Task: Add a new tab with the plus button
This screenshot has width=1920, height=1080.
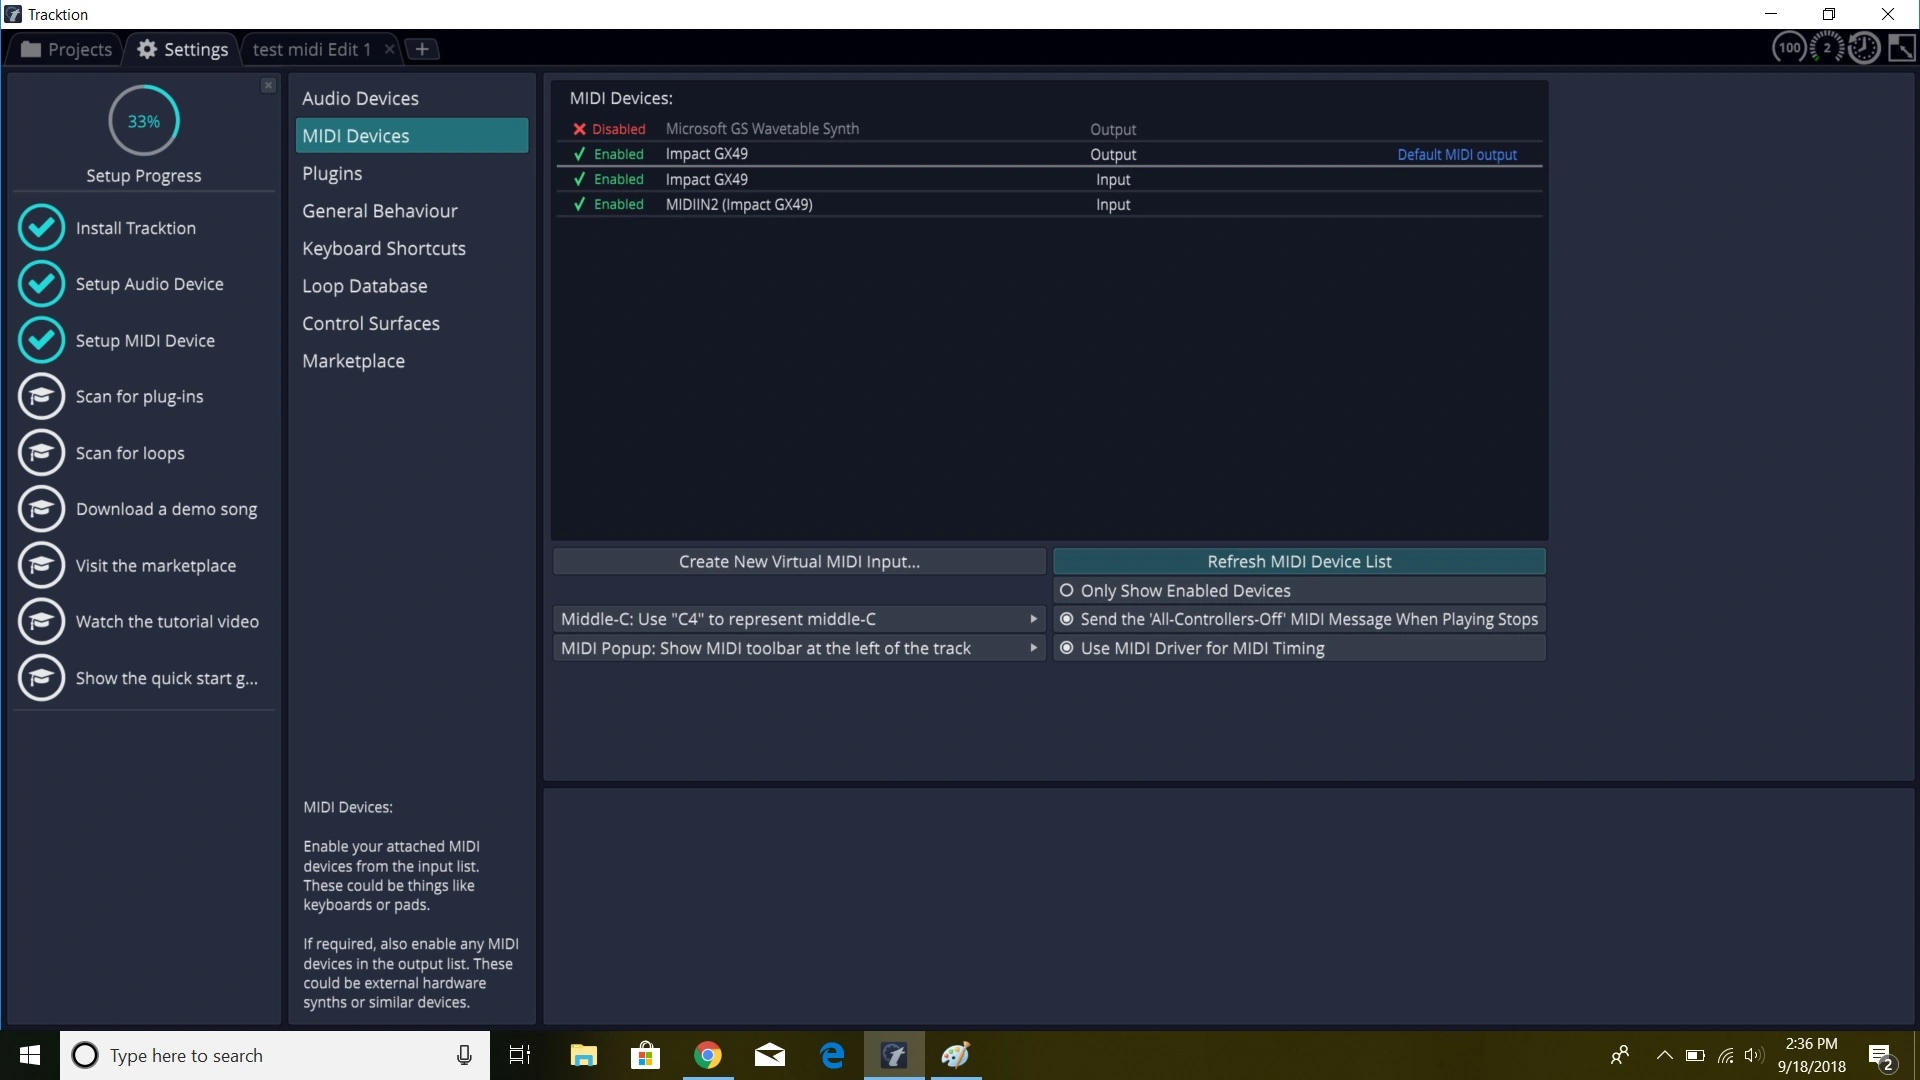Action: point(422,49)
